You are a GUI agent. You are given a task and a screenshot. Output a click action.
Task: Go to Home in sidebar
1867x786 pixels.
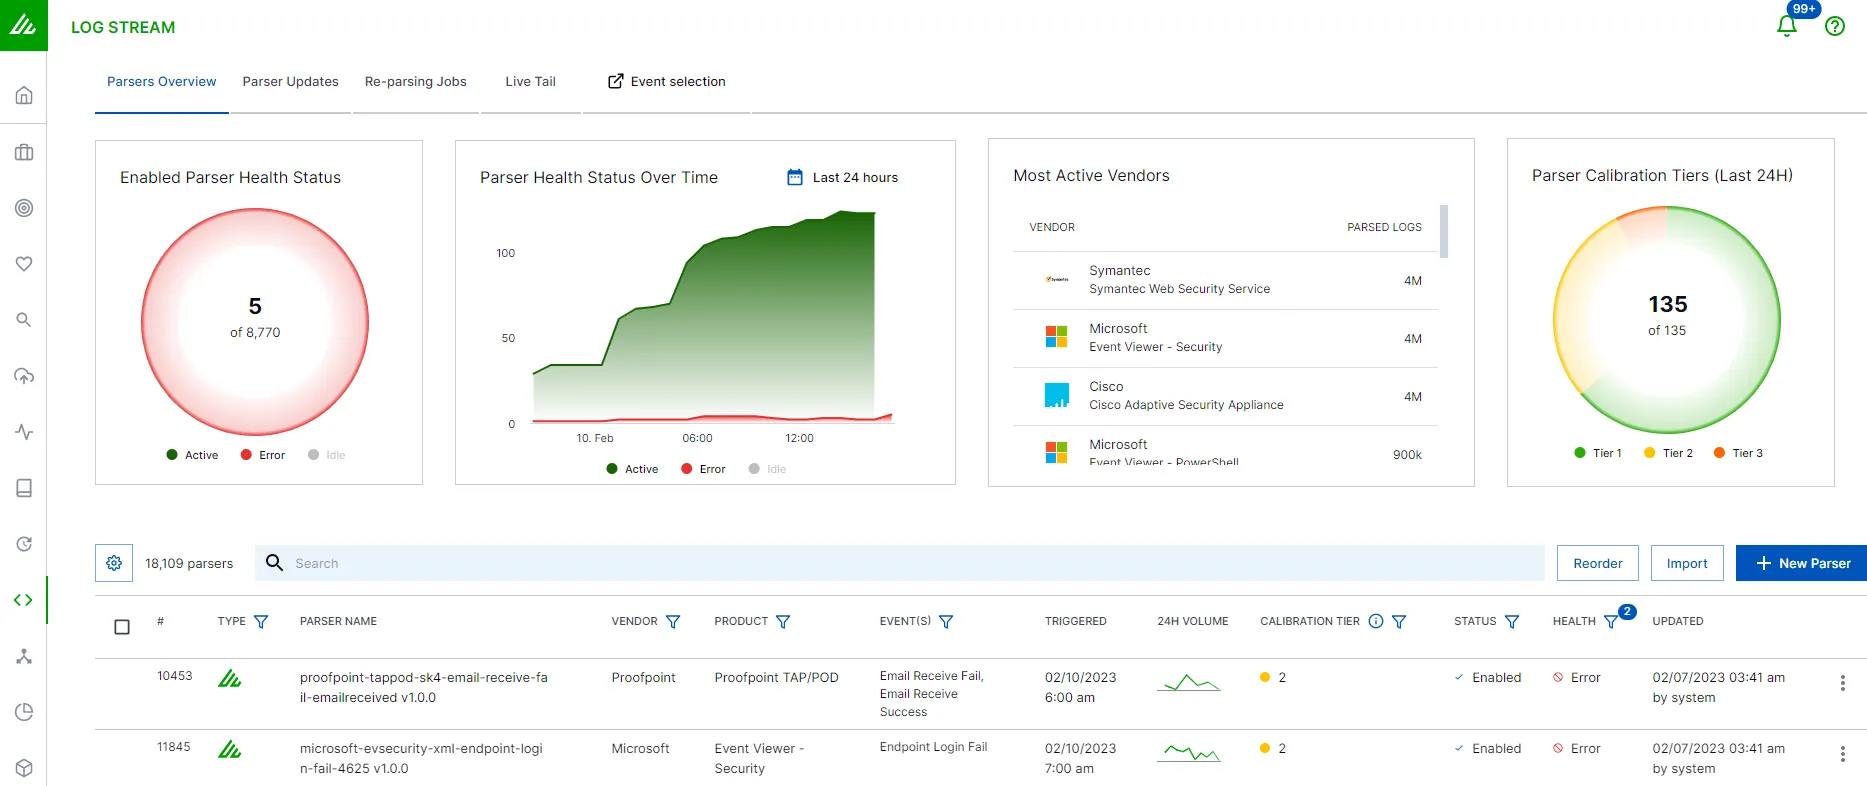click(24, 96)
